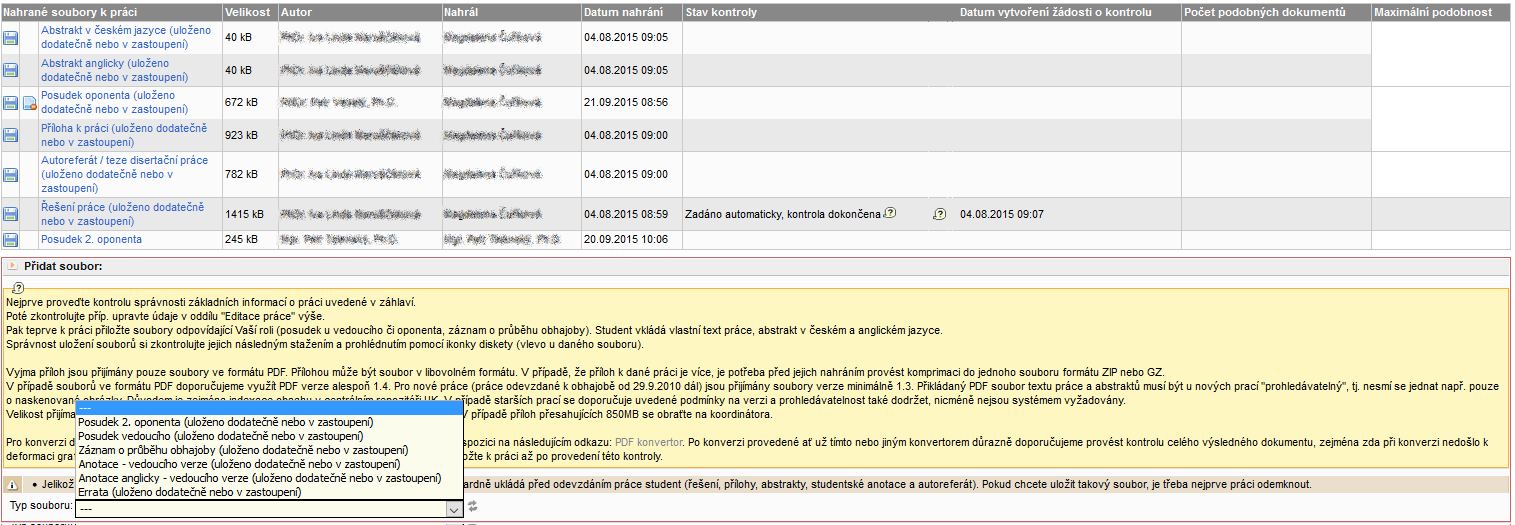
Task: Click the diskette icon for Abstrakt v českém jazyce
Action: [10, 38]
